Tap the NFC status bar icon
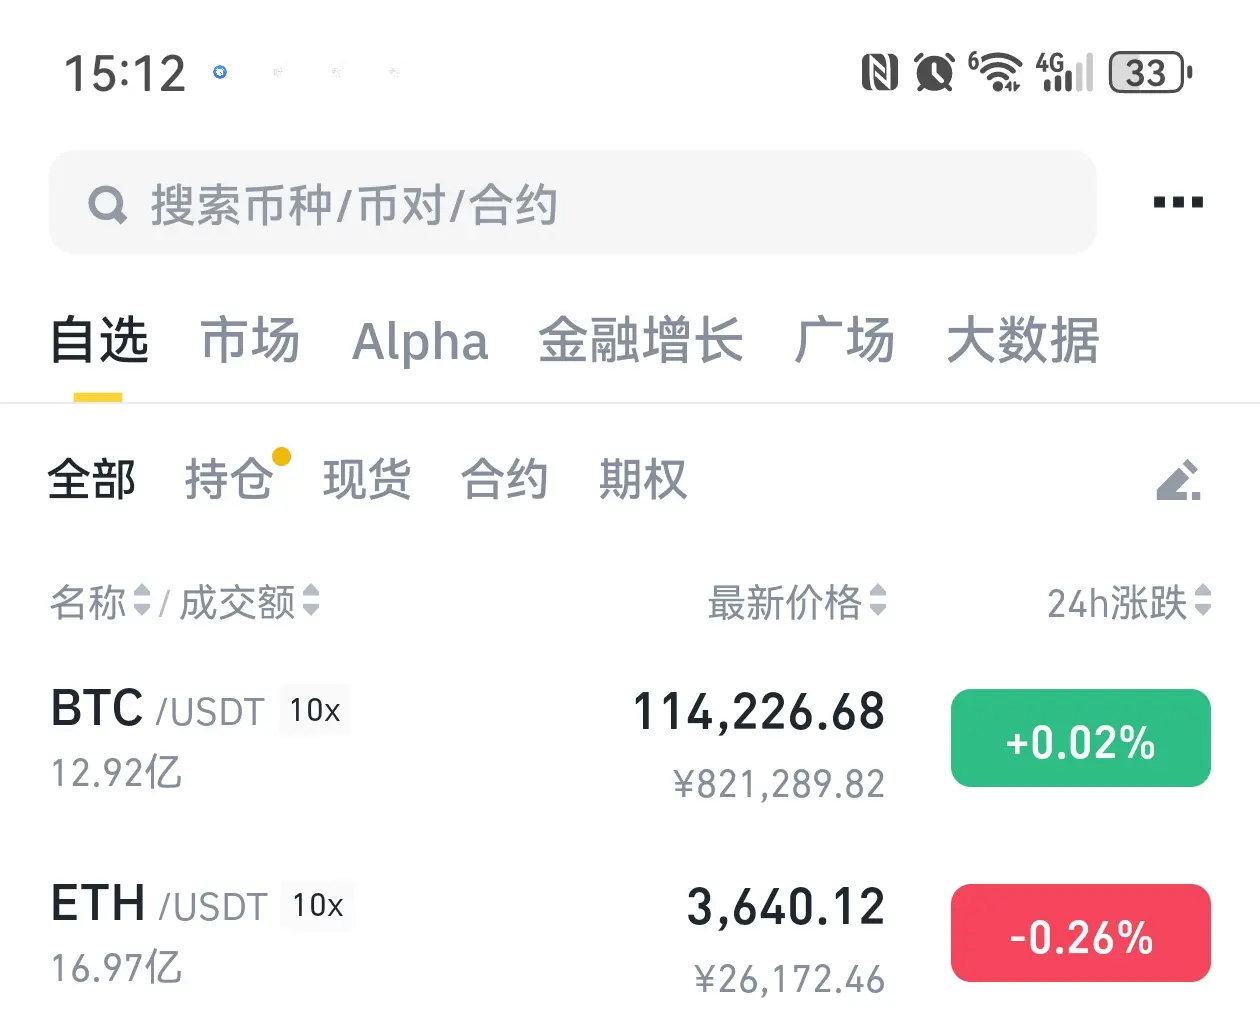This screenshot has width=1260, height=1033. coord(880,73)
